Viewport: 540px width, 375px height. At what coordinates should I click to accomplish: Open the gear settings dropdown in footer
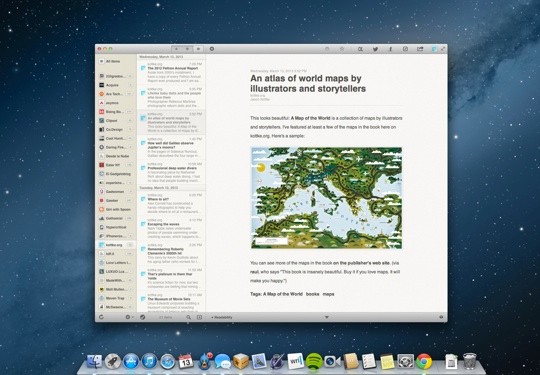[x=129, y=317]
